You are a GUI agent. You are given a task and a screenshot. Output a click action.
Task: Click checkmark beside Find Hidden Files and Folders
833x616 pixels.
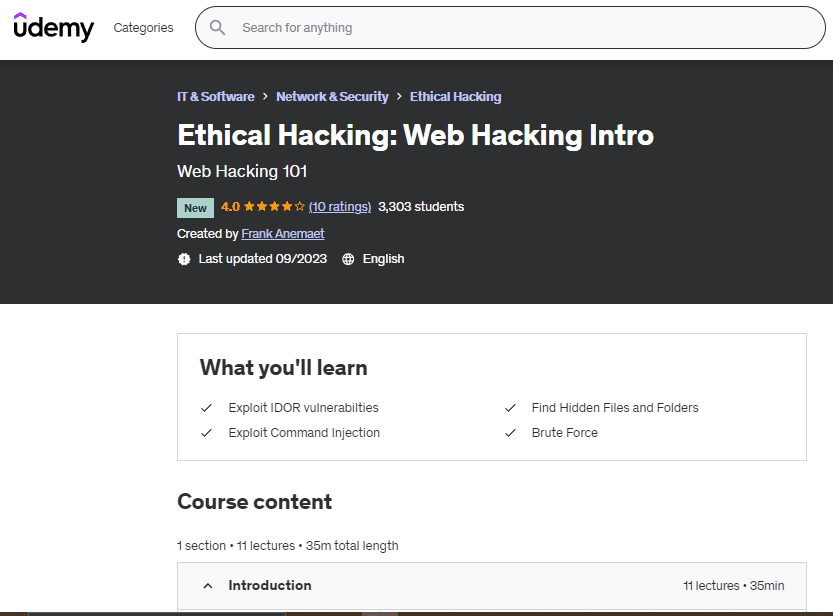coord(510,408)
